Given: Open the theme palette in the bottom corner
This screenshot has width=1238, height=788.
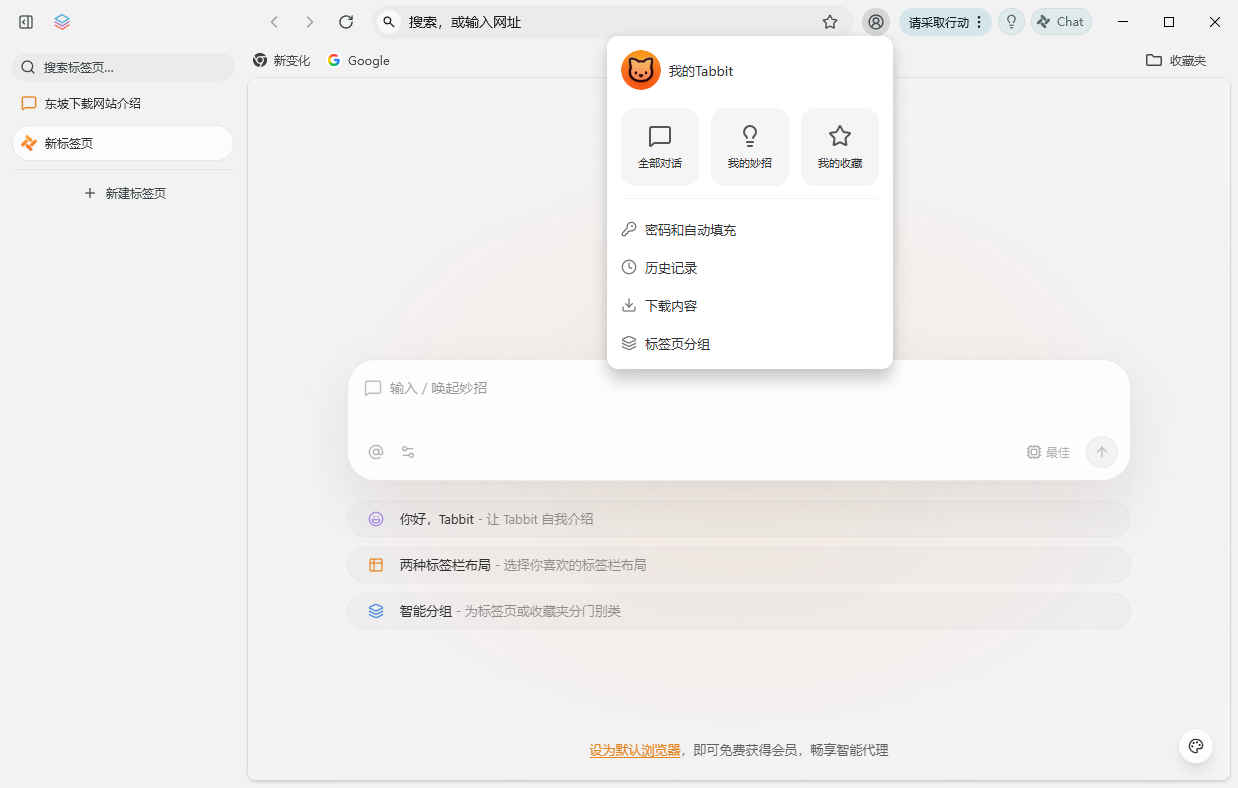Looking at the screenshot, I should tap(1195, 745).
